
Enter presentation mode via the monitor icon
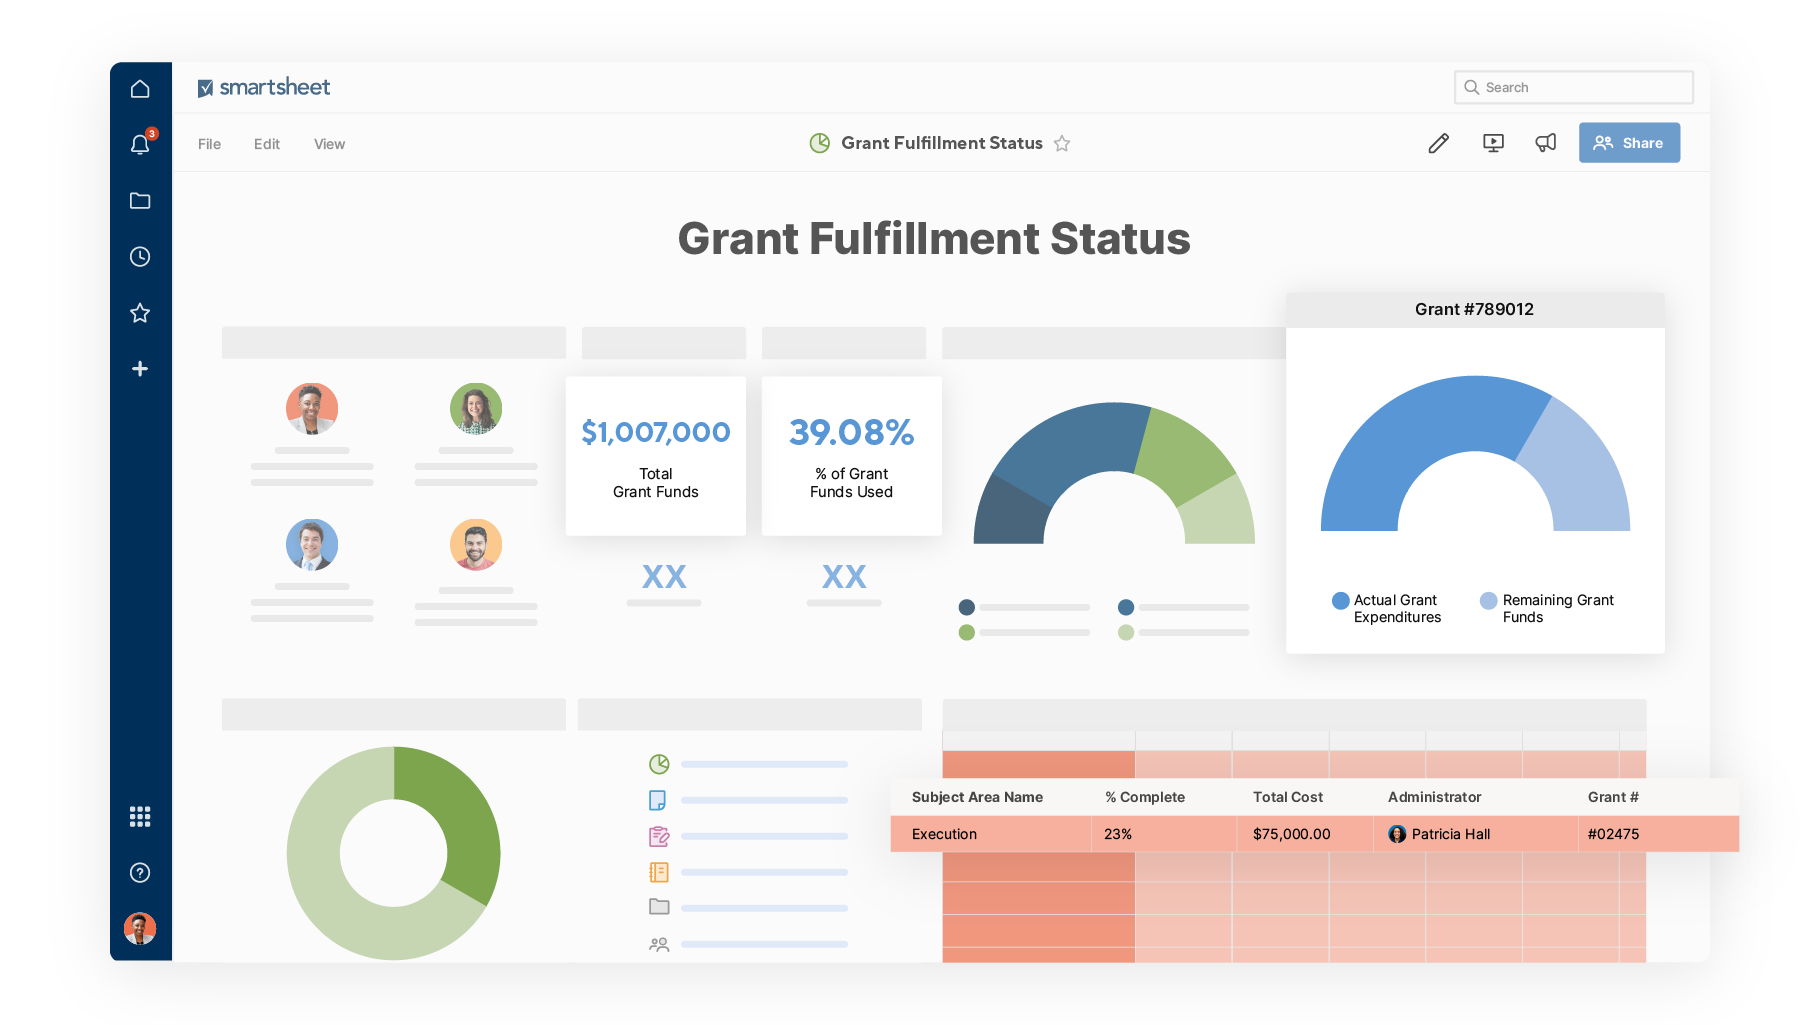pos(1492,143)
